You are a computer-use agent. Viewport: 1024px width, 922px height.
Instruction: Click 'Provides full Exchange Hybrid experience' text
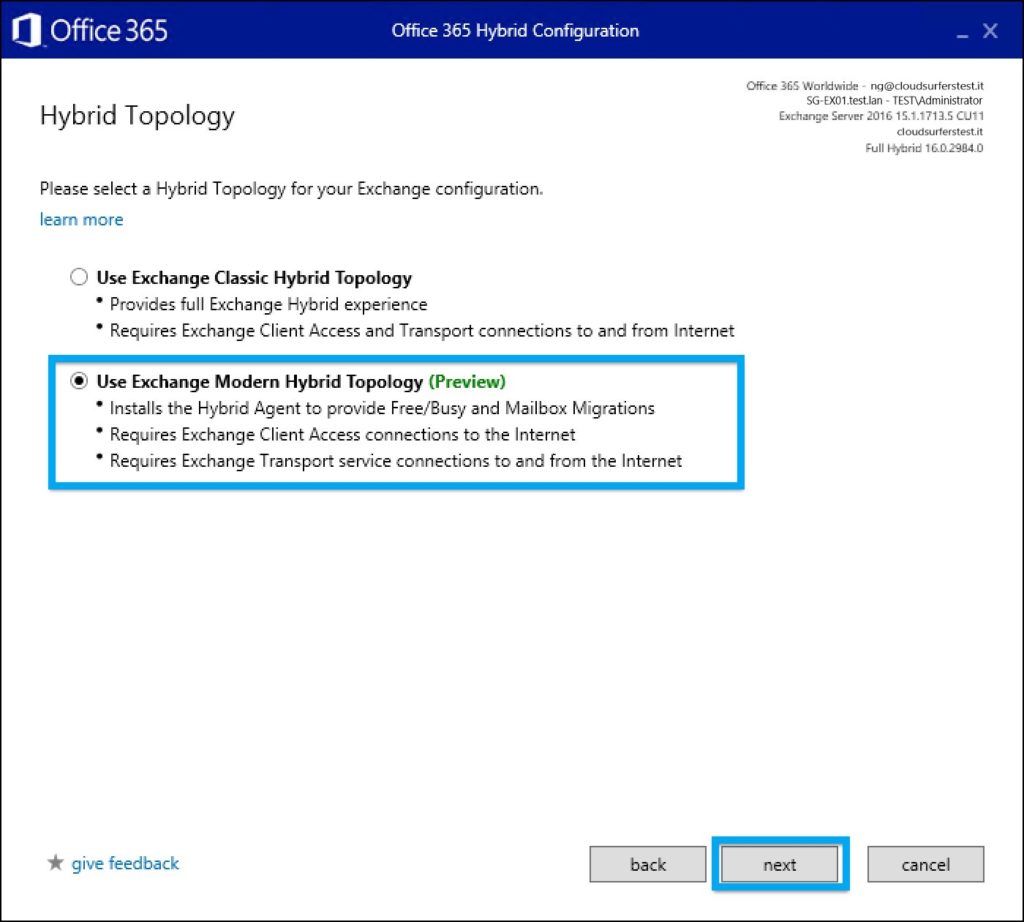(x=268, y=304)
